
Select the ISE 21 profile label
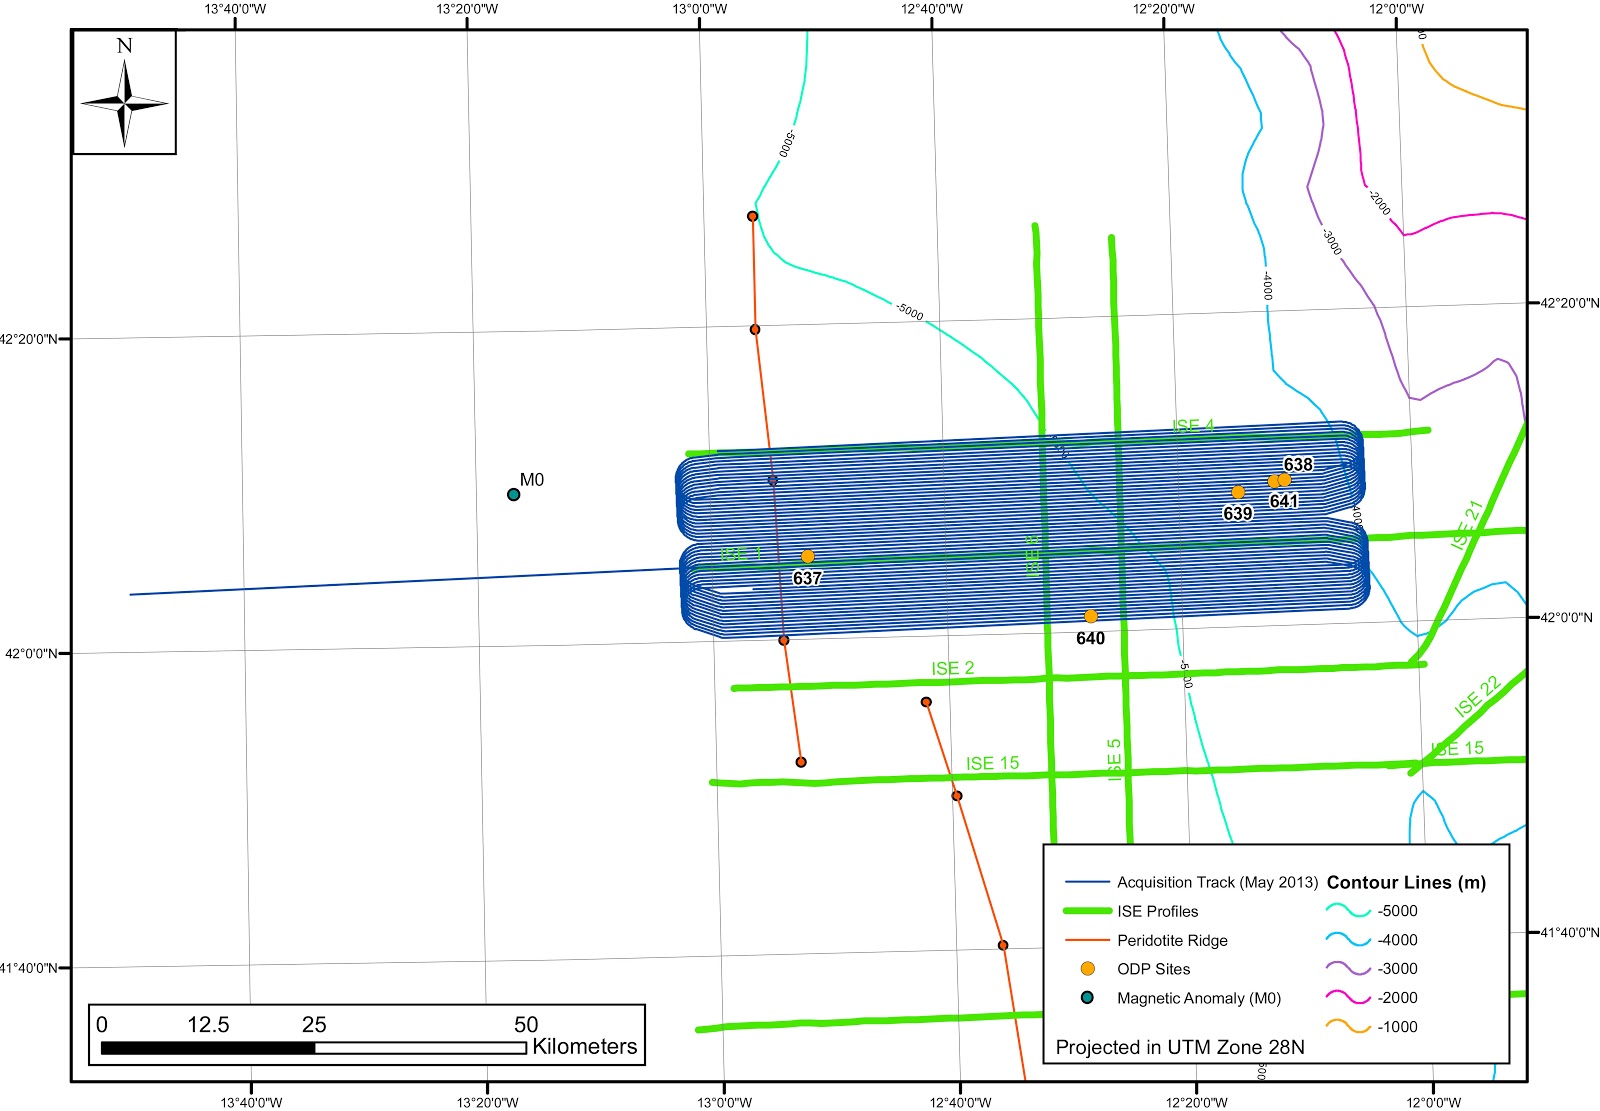1467,525
